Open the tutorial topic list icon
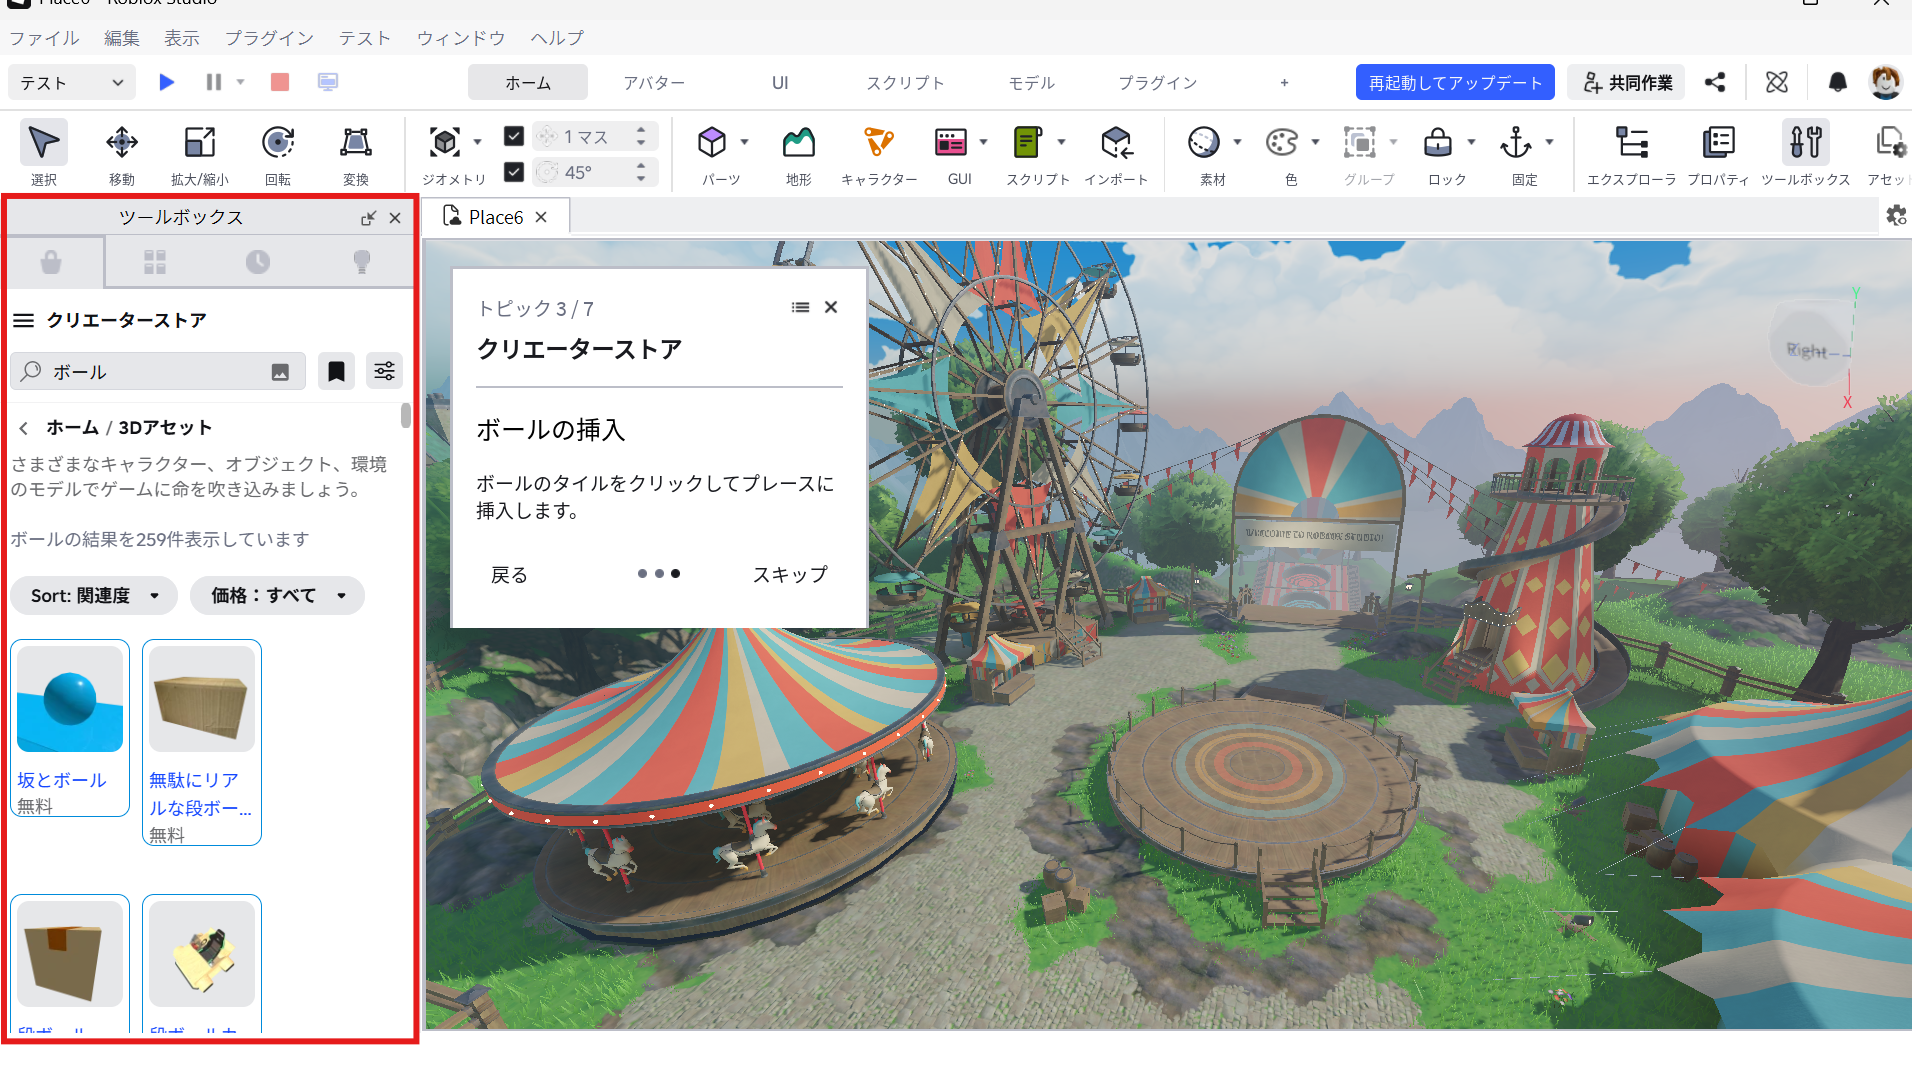This screenshot has width=1912, height=1074. [x=800, y=307]
